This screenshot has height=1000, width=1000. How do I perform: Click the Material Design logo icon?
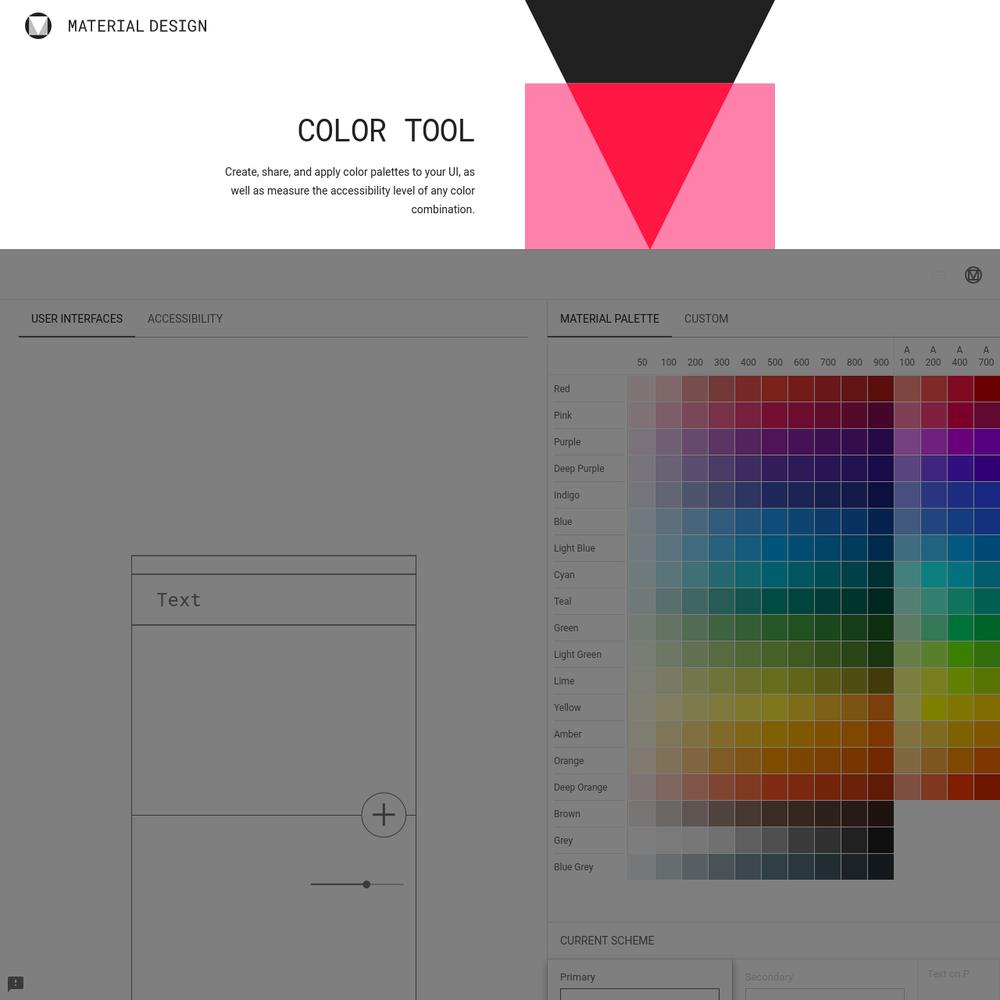[x=38, y=26]
